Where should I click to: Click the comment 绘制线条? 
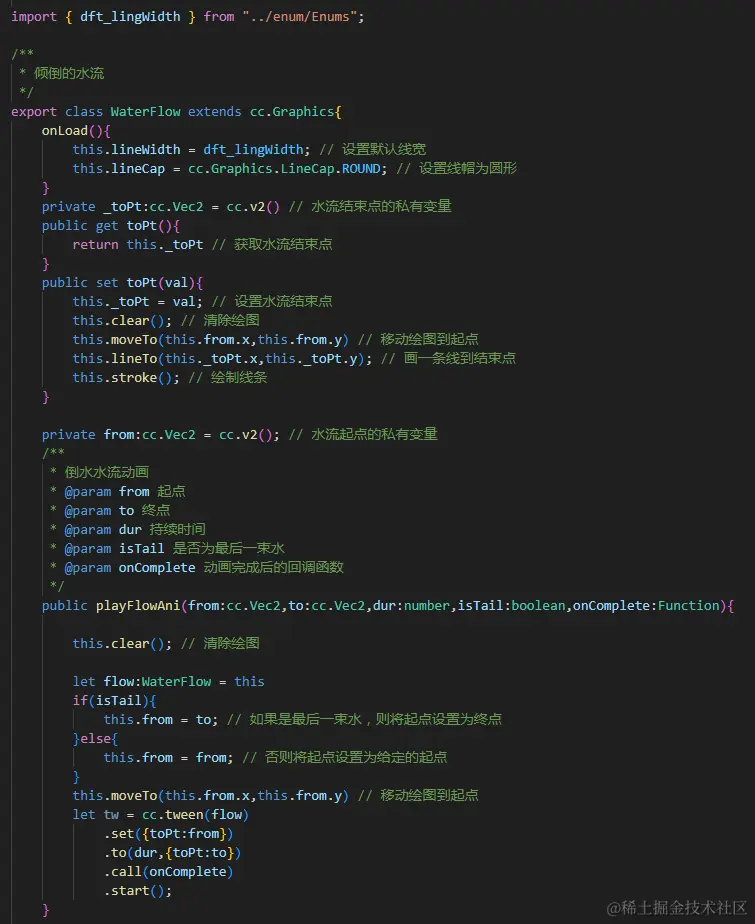[239, 377]
